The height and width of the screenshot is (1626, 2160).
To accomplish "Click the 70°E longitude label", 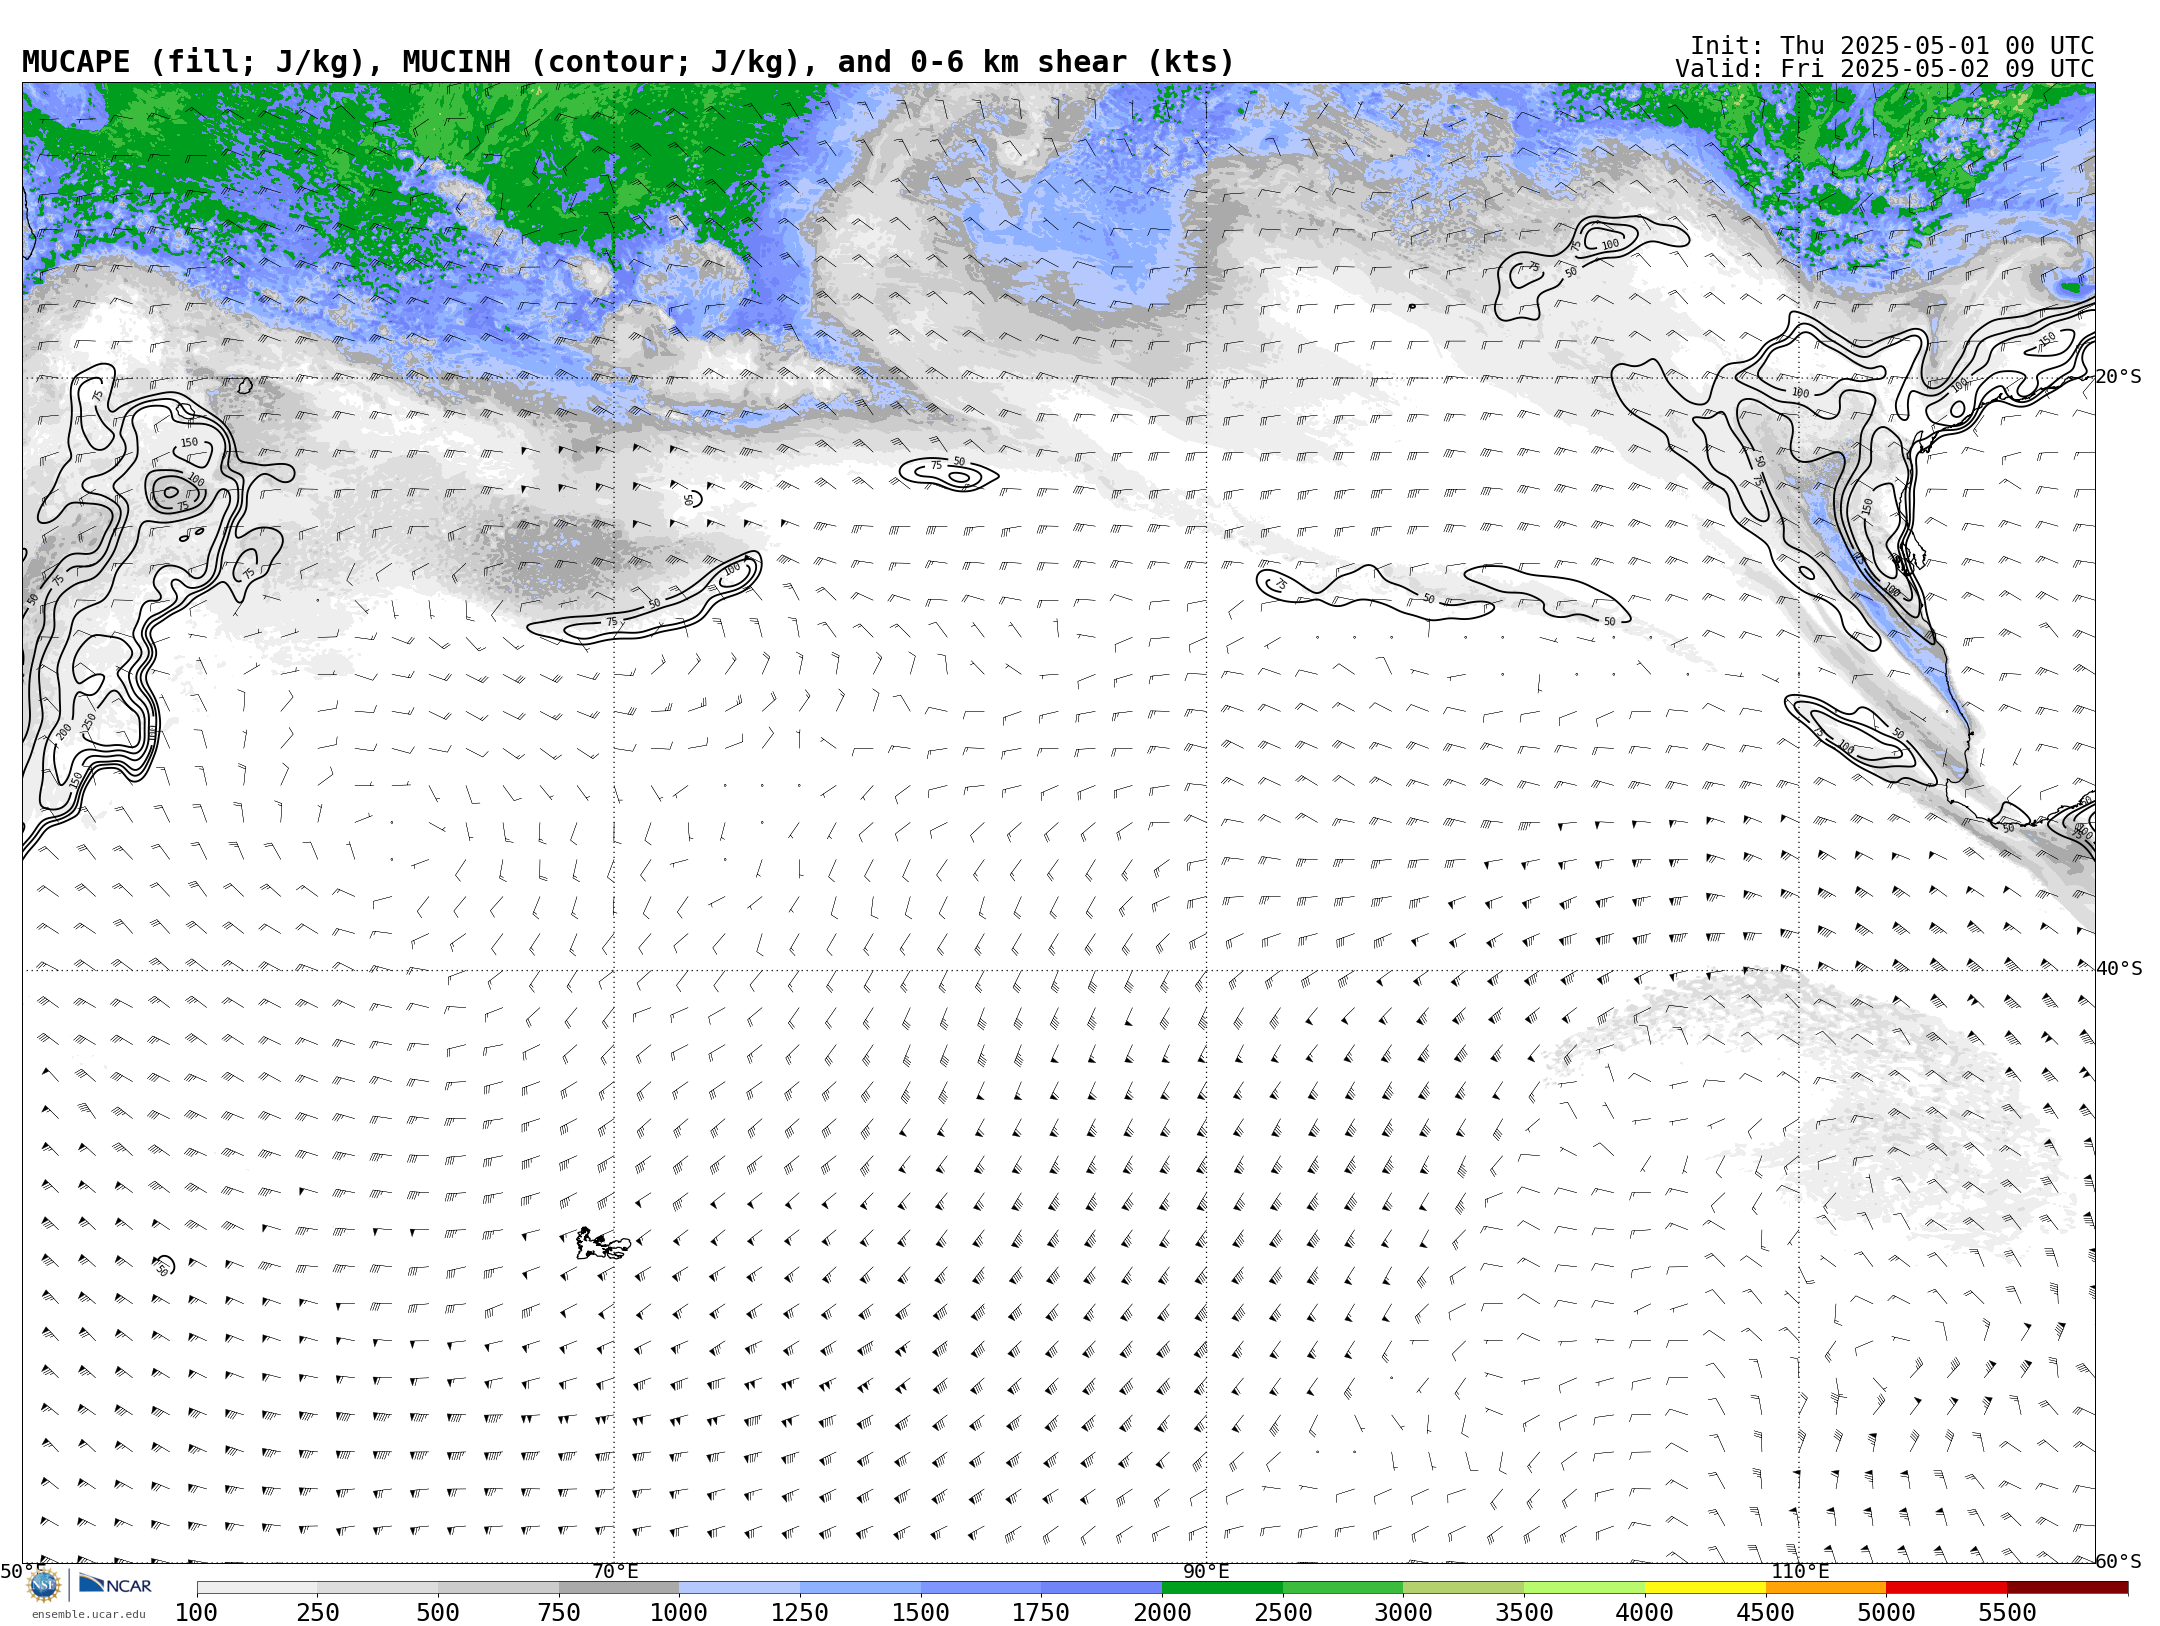I will (615, 1571).
